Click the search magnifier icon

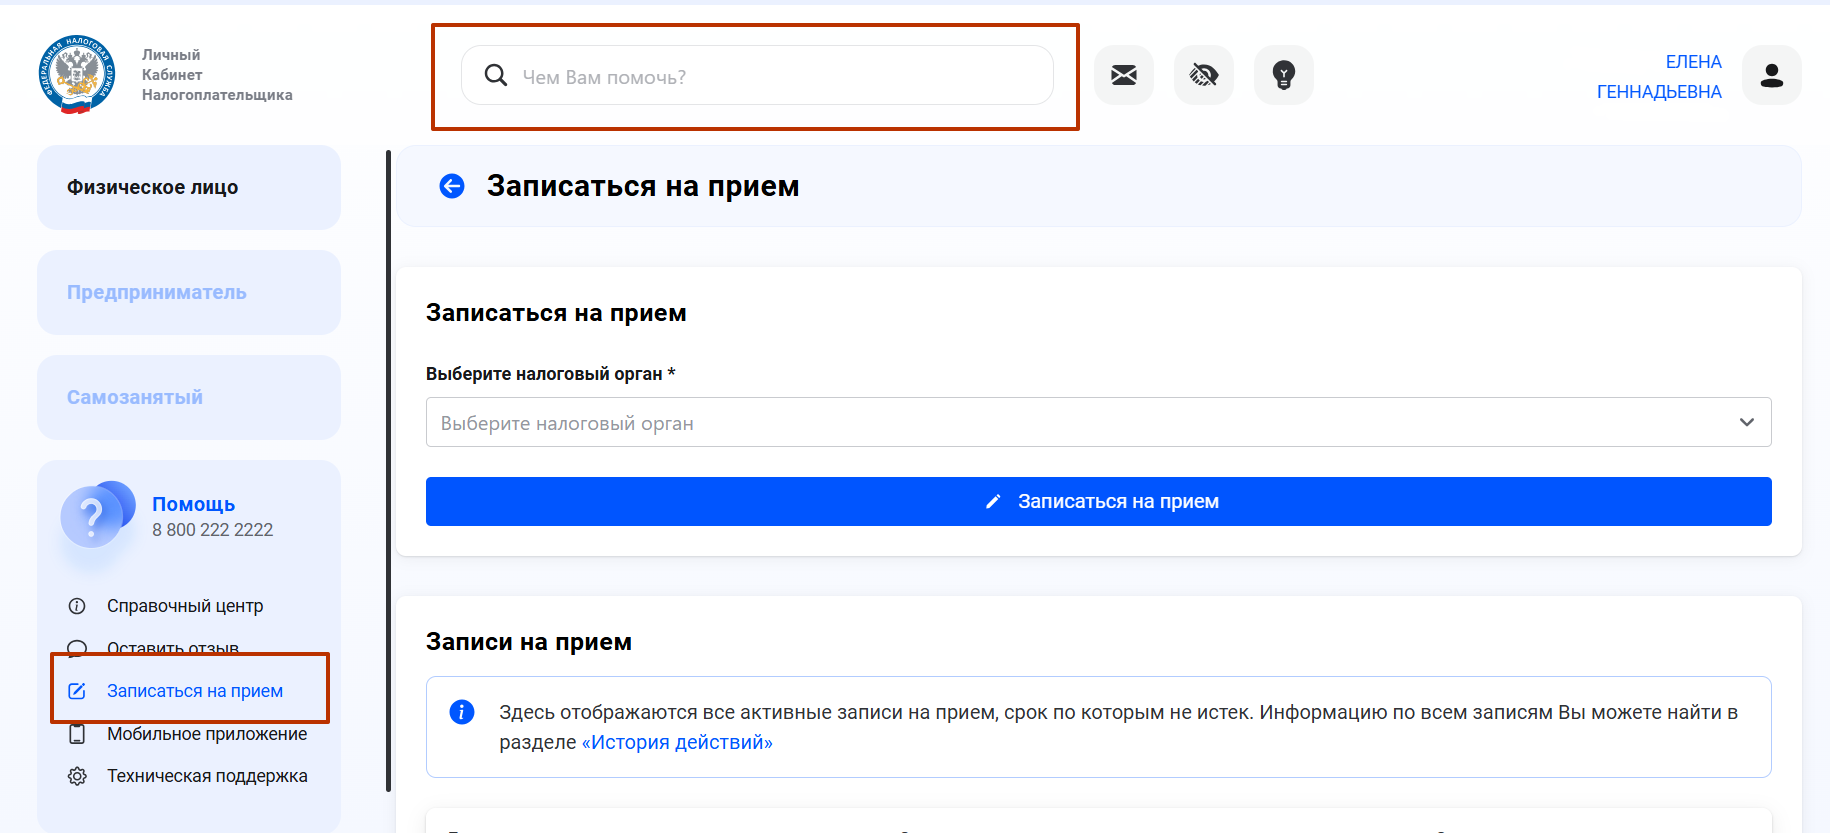click(496, 75)
